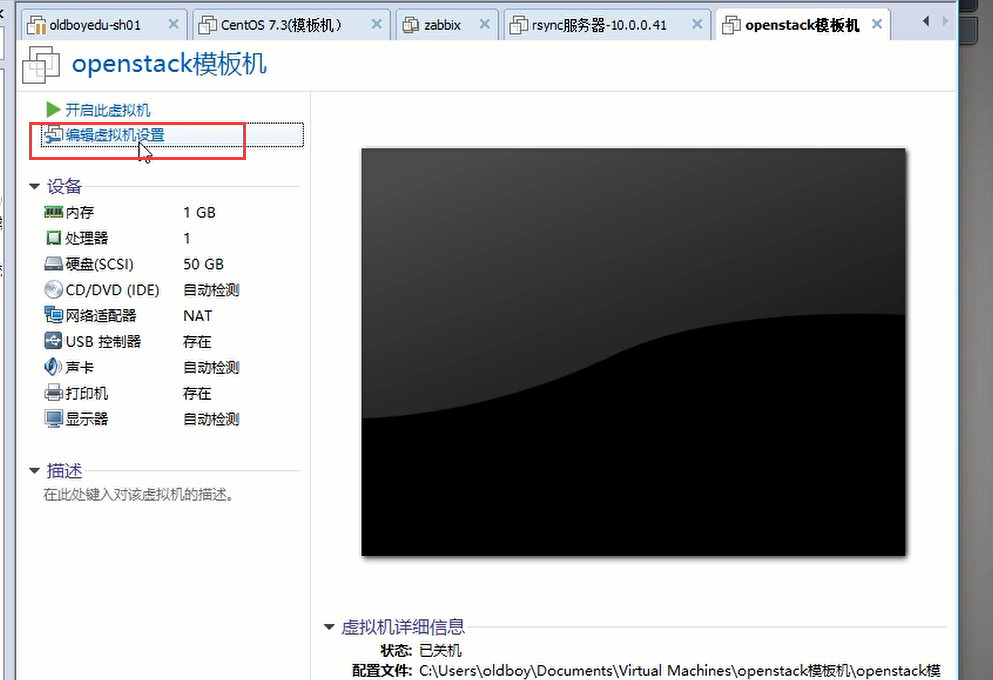Collapse the 设备 devices section
Viewport: 993px width, 680px height.
[x=35, y=187]
